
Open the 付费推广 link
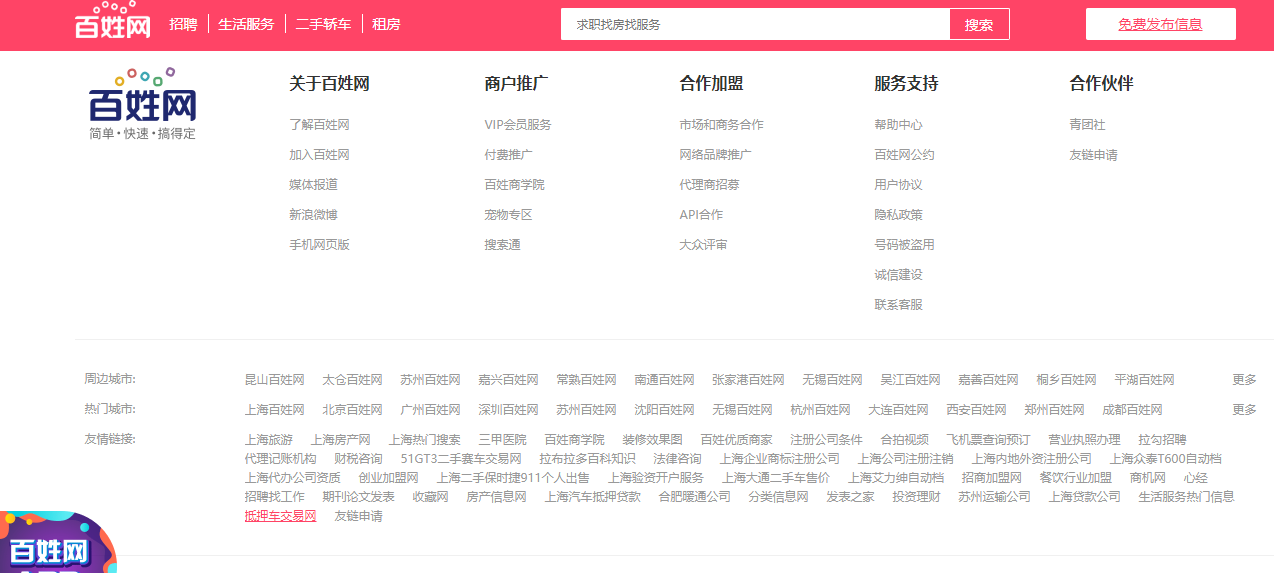(508, 155)
